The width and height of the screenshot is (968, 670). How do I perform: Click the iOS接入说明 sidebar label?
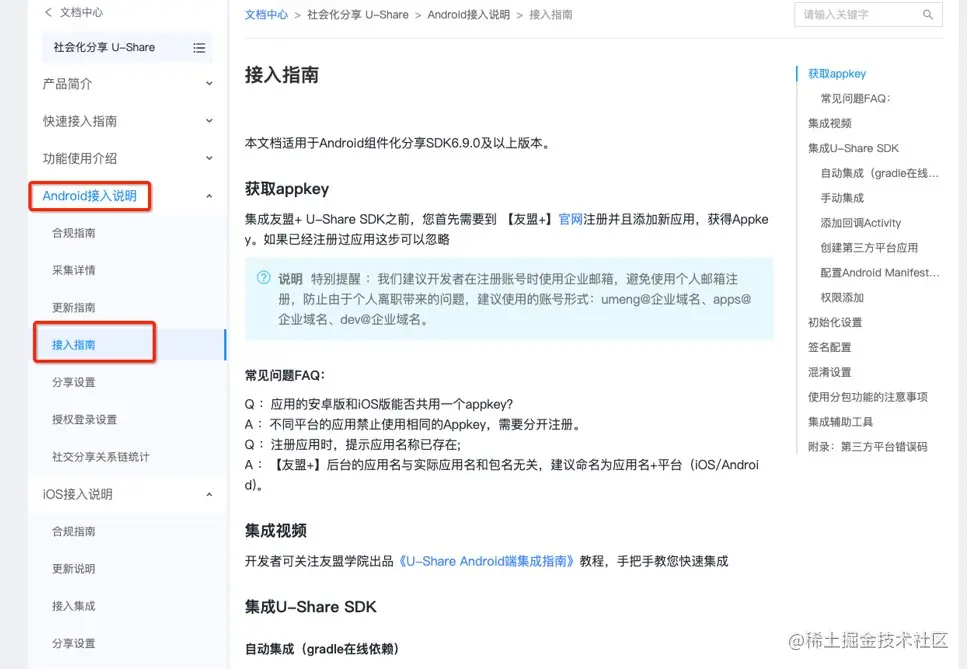(77, 494)
